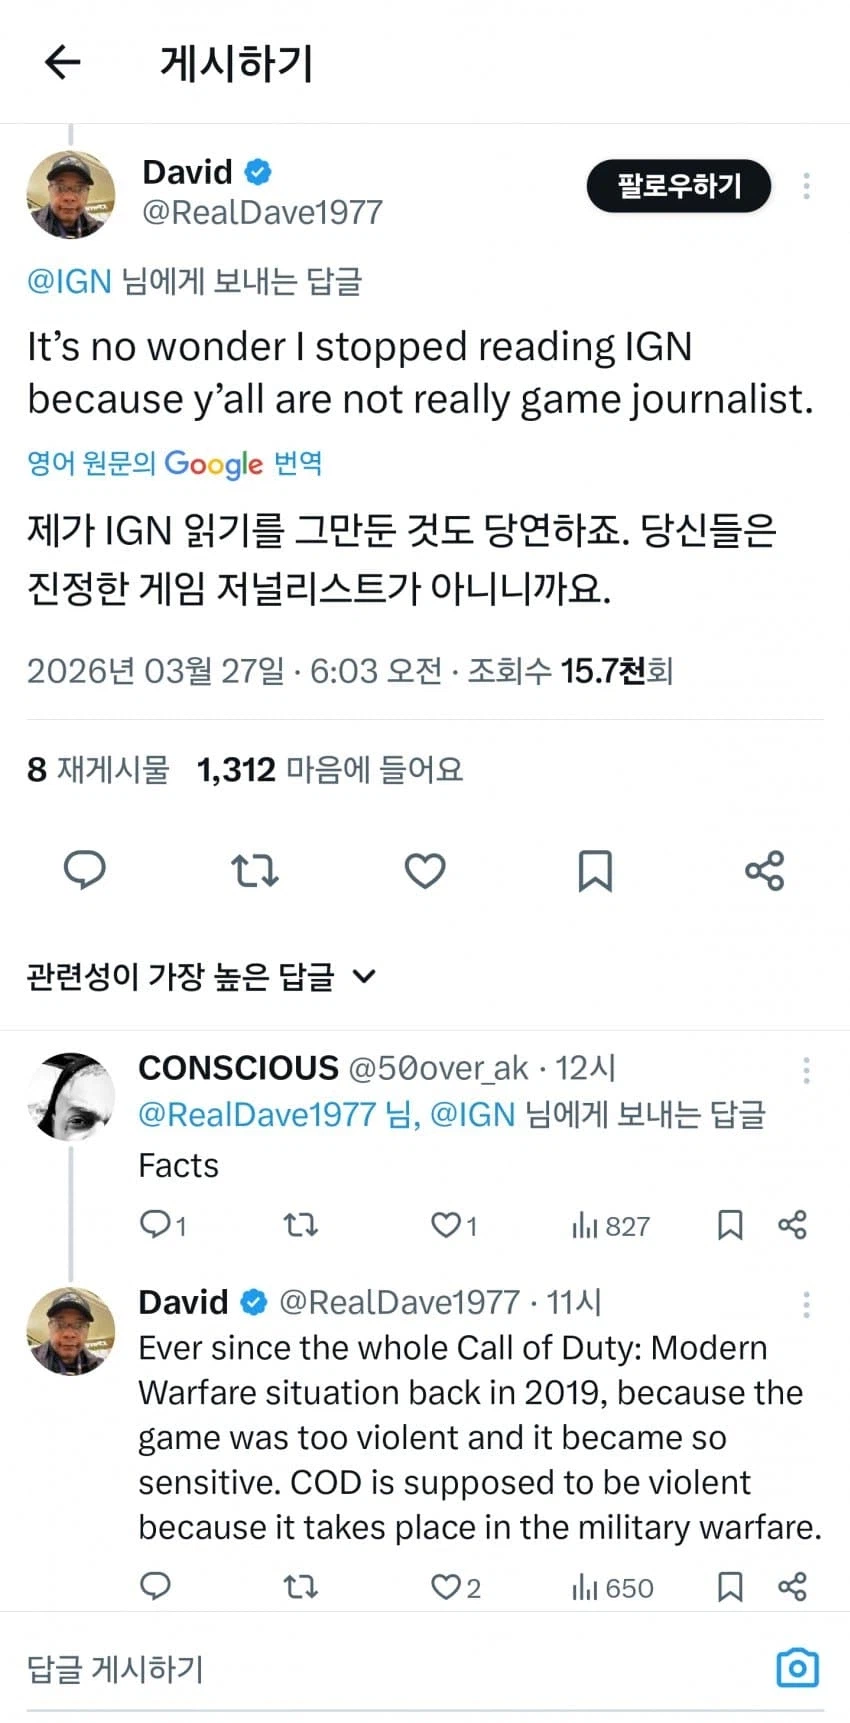View analytics for CONSCIOUS's 827-view reply
Viewport: 850px width, 1723px height.
tap(610, 1225)
